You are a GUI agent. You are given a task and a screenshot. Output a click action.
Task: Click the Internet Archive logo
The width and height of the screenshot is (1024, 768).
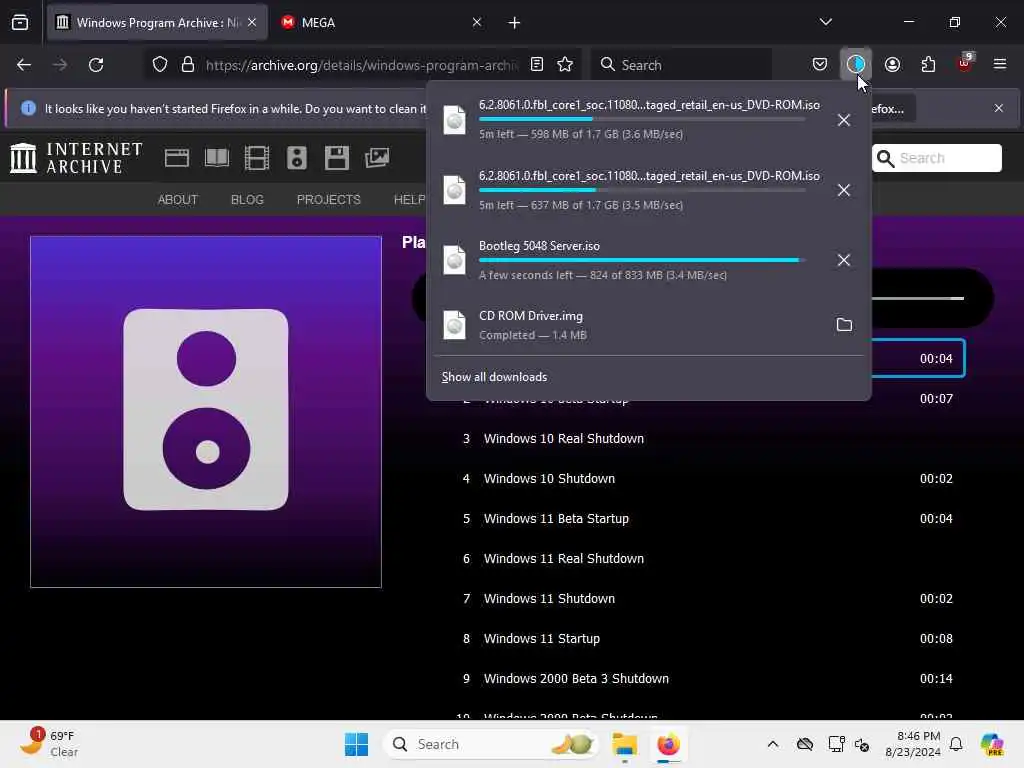click(76, 158)
